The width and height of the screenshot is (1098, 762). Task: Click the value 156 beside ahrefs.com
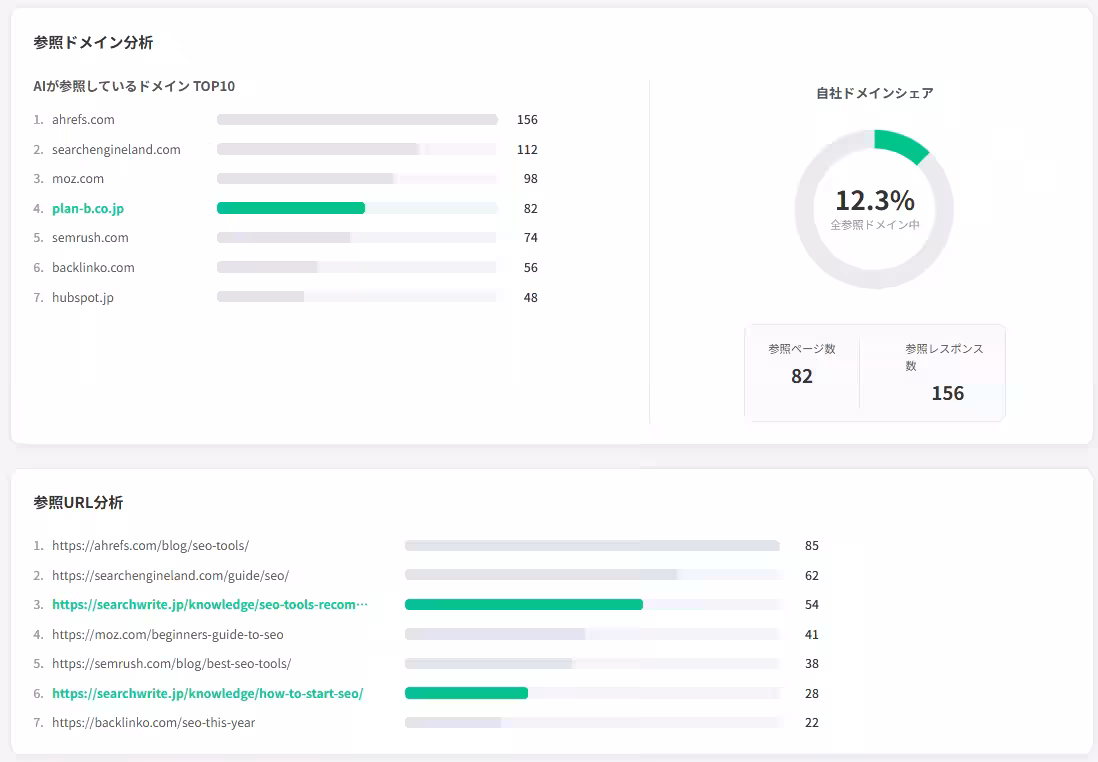tap(527, 120)
